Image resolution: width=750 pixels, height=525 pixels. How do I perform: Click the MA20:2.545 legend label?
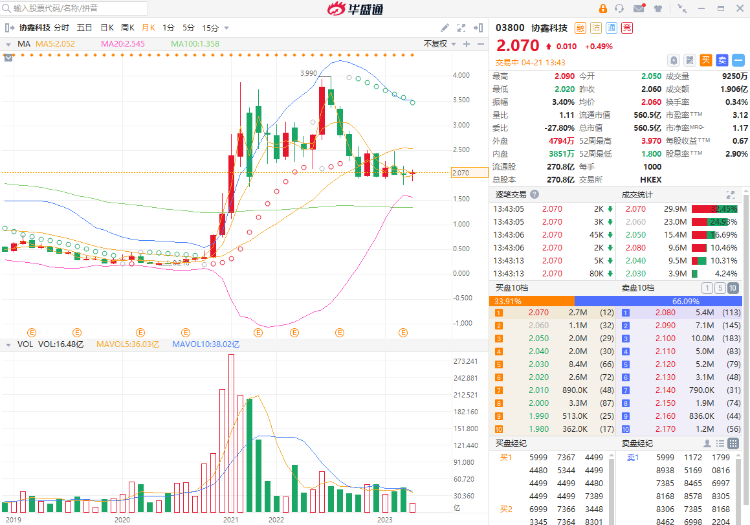tap(122, 44)
